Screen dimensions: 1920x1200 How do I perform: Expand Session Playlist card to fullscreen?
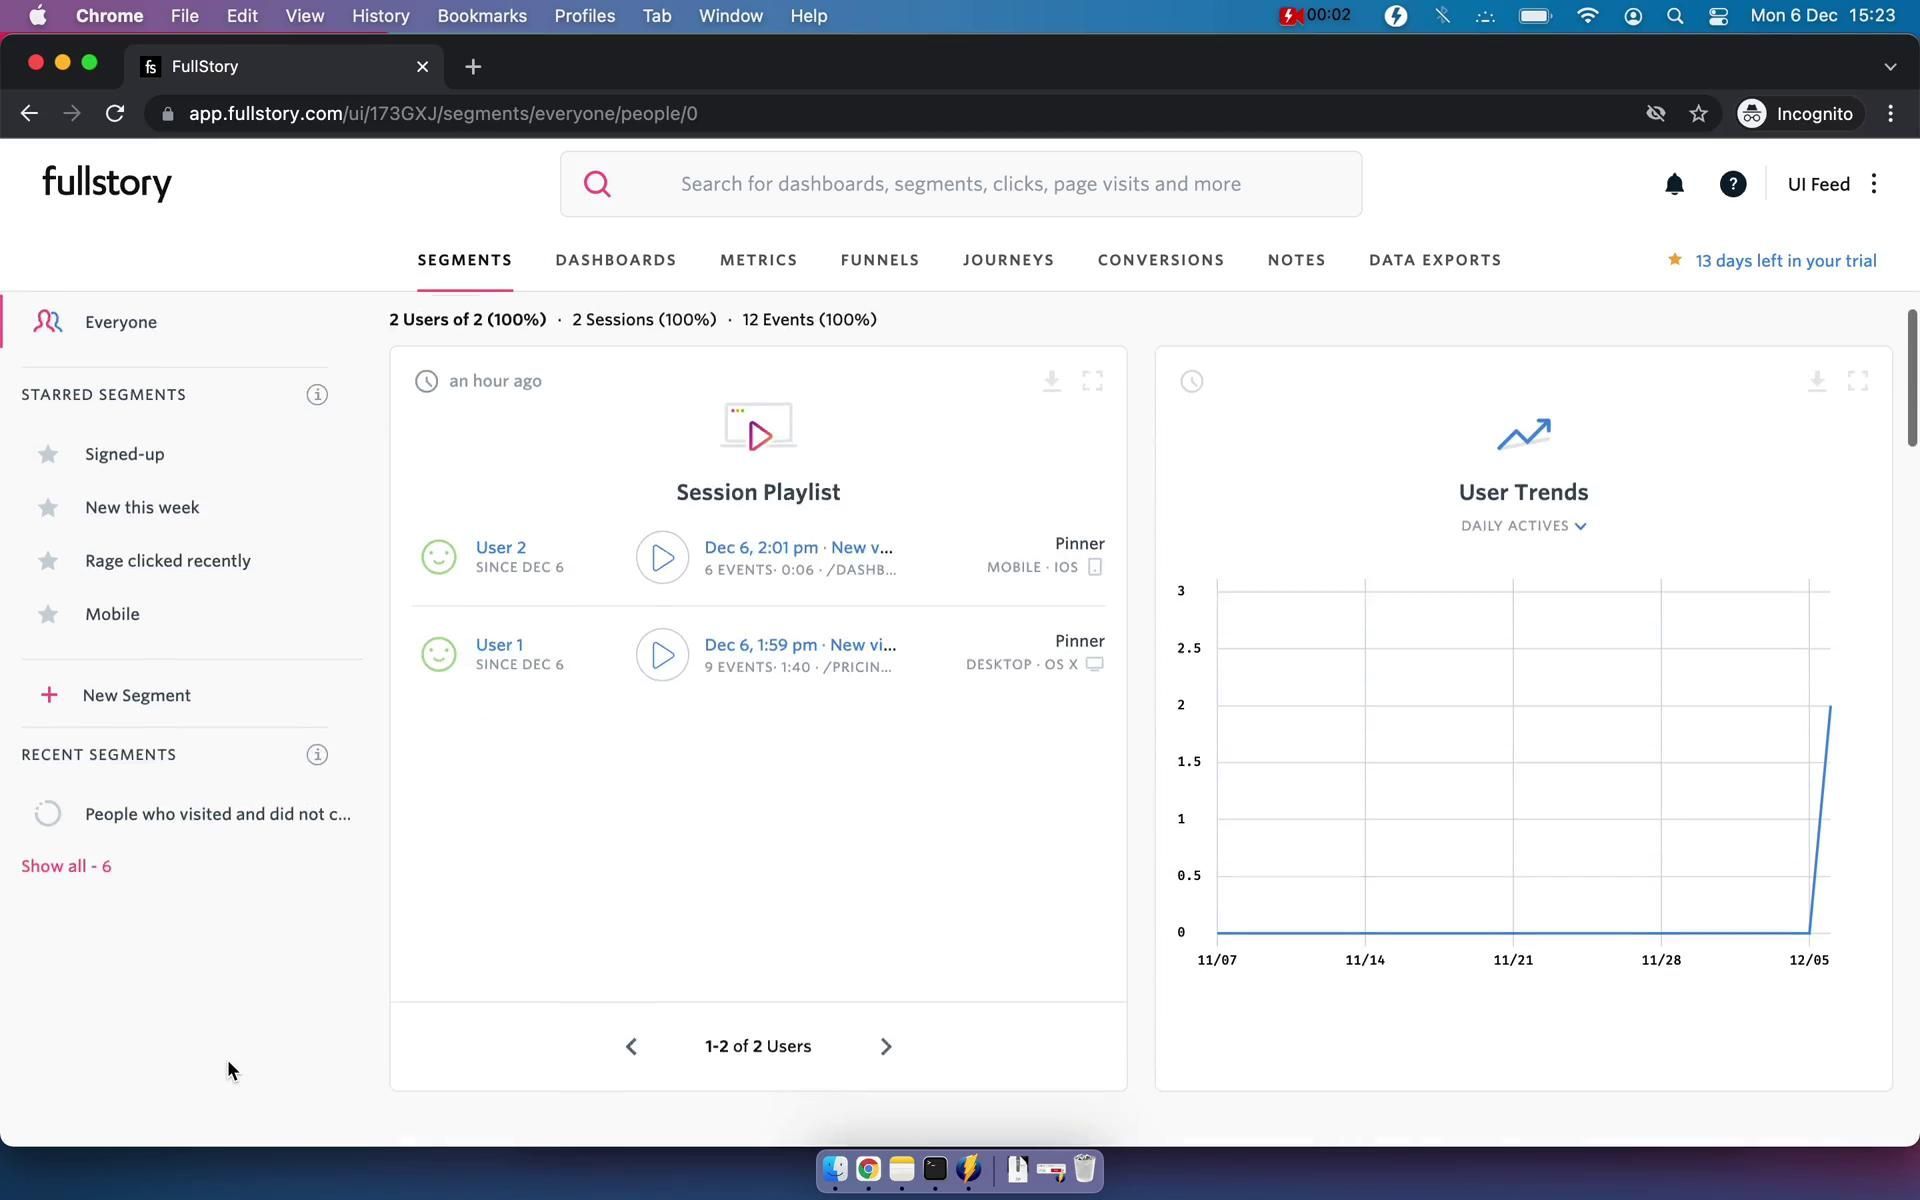(x=1092, y=381)
